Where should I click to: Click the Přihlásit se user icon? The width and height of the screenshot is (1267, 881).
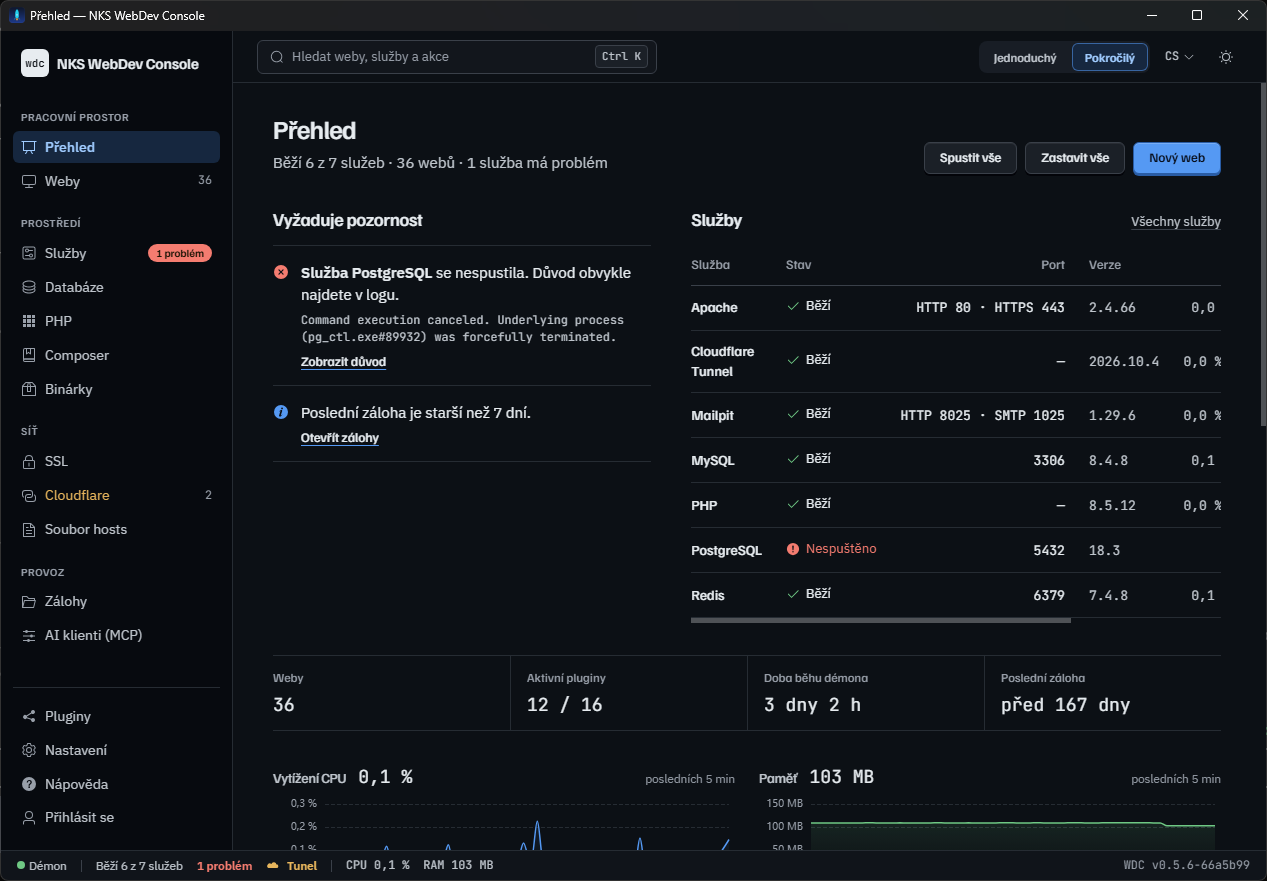tap(29, 817)
